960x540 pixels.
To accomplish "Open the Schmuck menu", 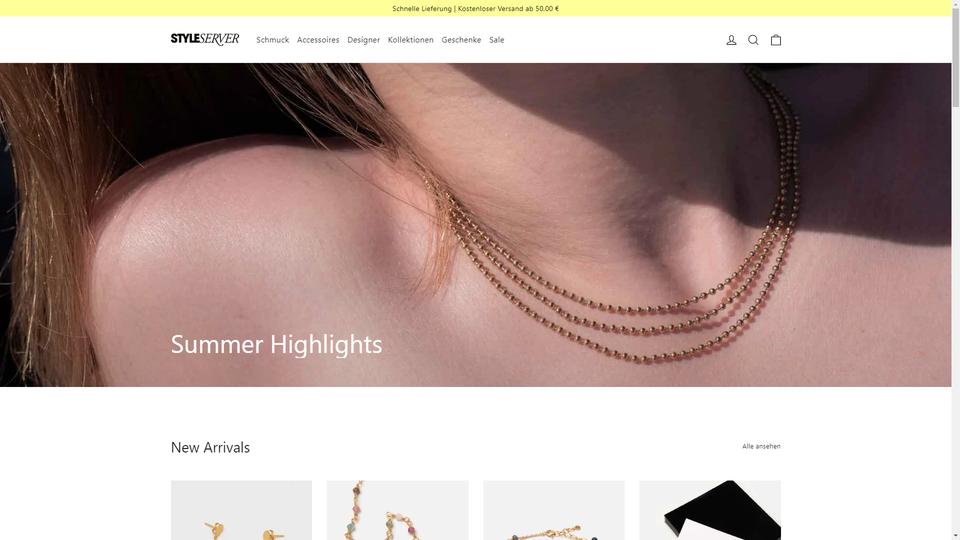I will point(272,40).
